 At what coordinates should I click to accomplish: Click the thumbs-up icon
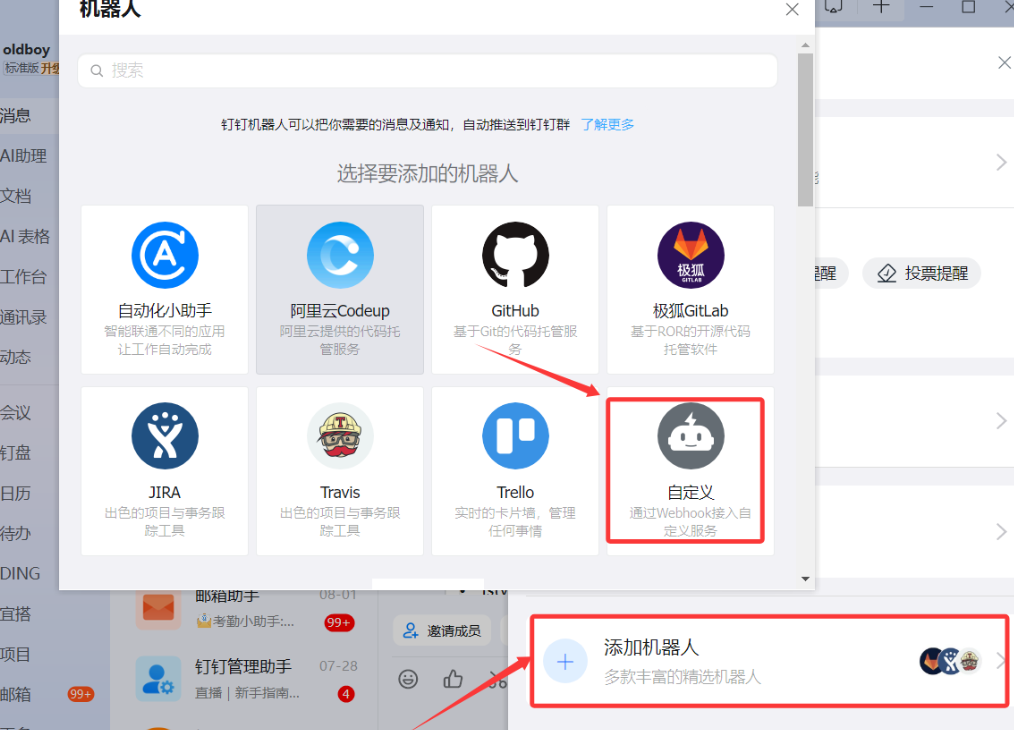453,679
